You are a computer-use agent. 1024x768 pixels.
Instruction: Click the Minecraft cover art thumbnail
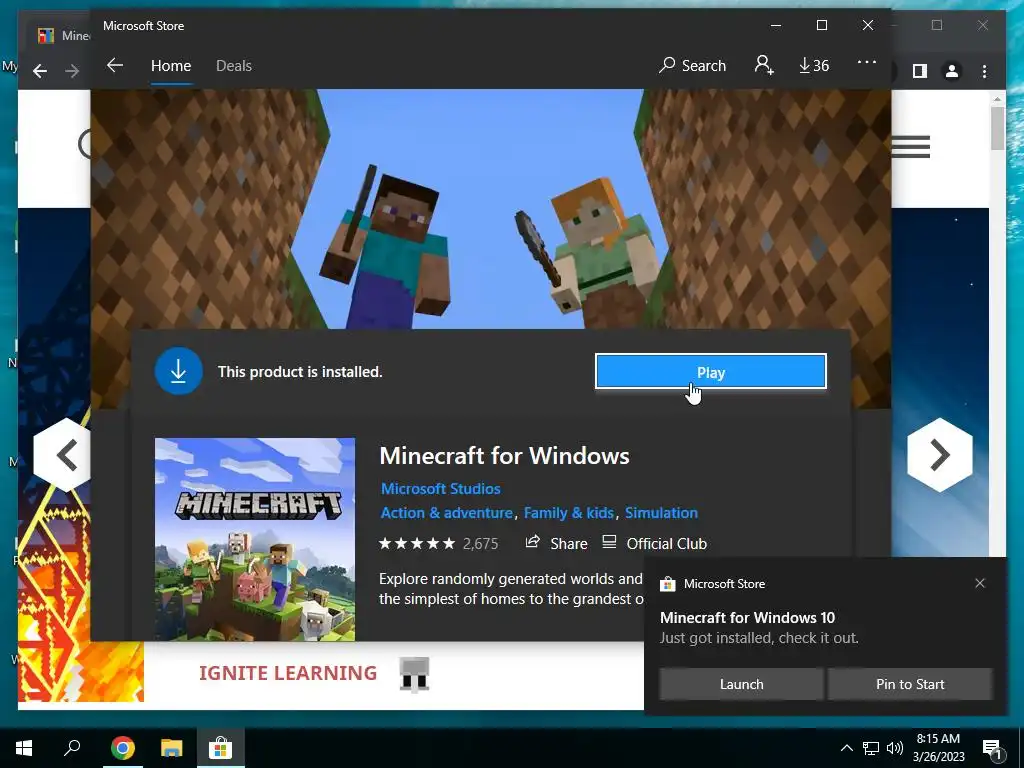[255, 539]
